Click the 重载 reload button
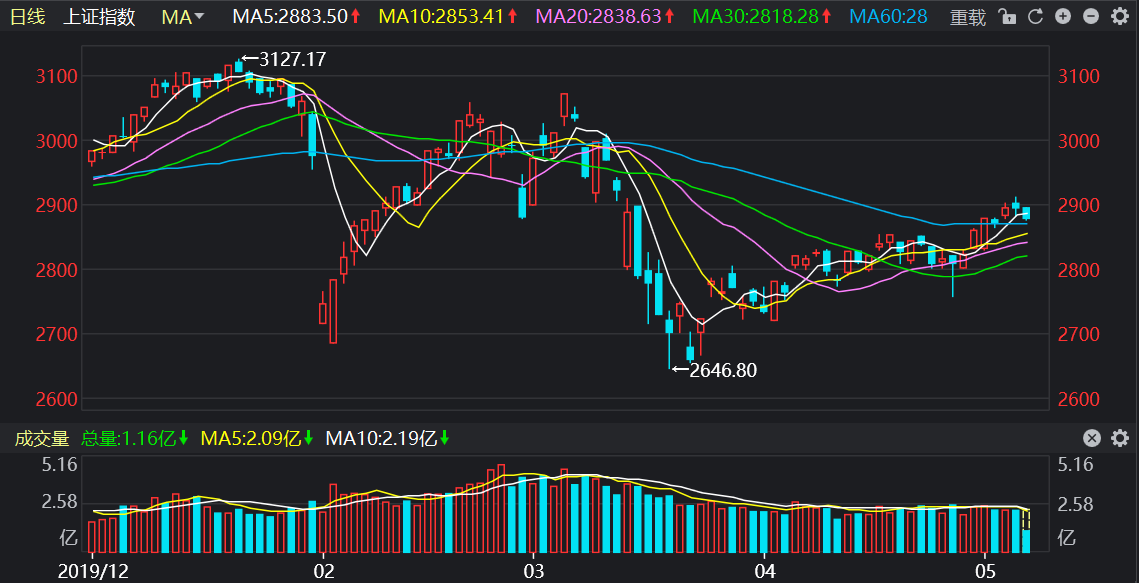The height and width of the screenshot is (583, 1139). [x=967, y=17]
